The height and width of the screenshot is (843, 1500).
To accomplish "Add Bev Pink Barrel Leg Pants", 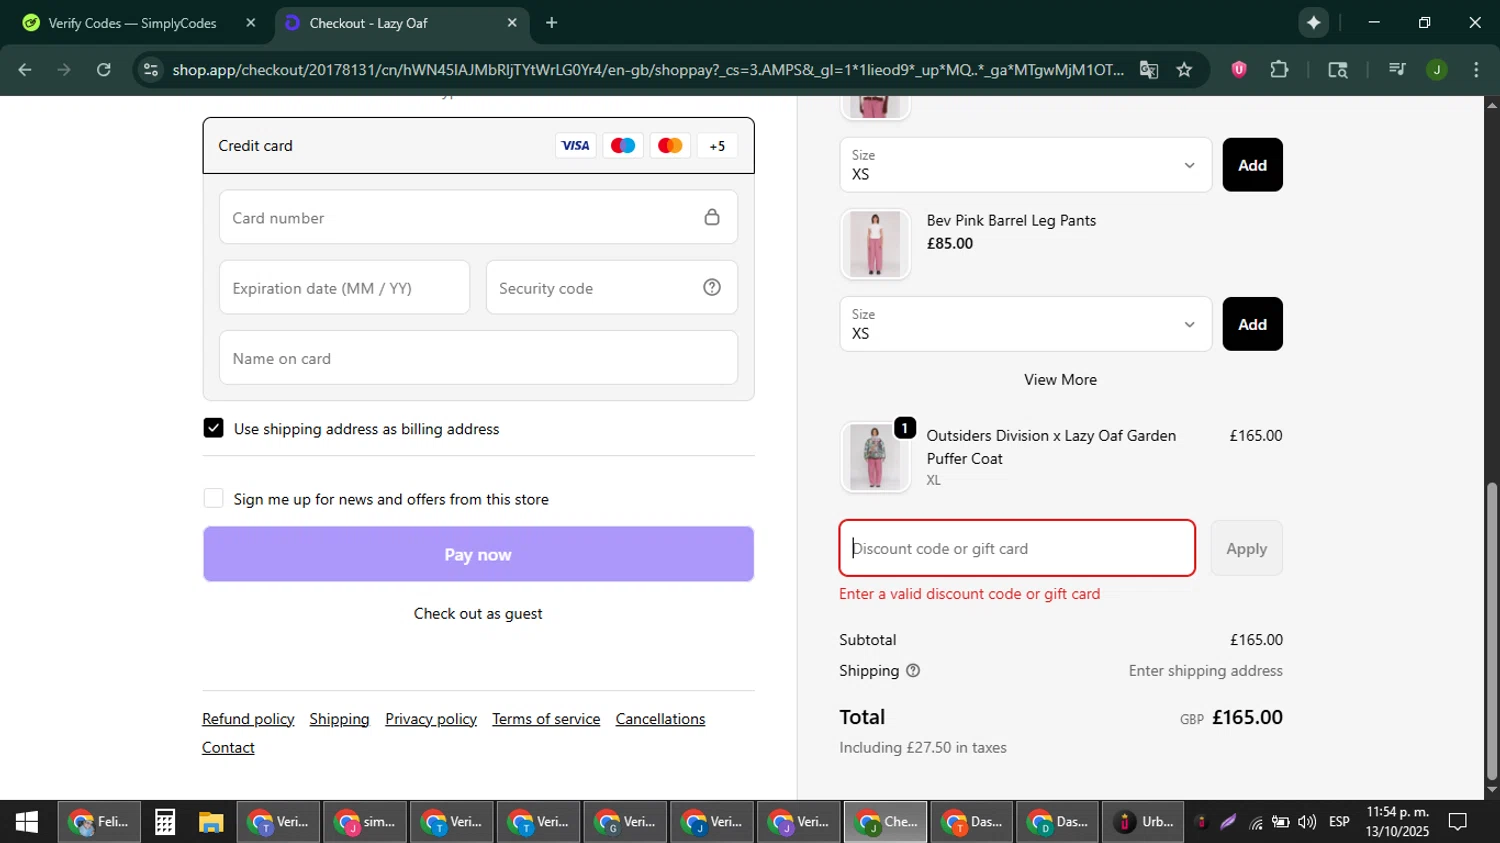I will 1252,324.
